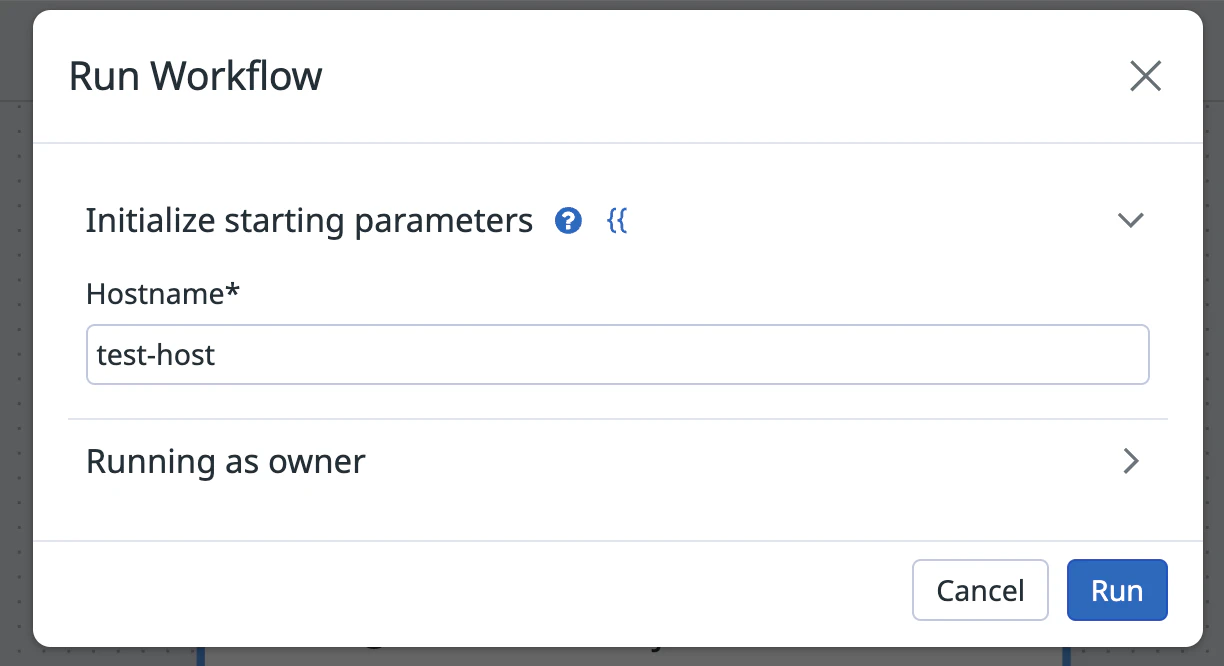Image resolution: width=1224 pixels, height=666 pixels.
Task: Open the parameter templating icon next to help
Action: (x=616, y=220)
